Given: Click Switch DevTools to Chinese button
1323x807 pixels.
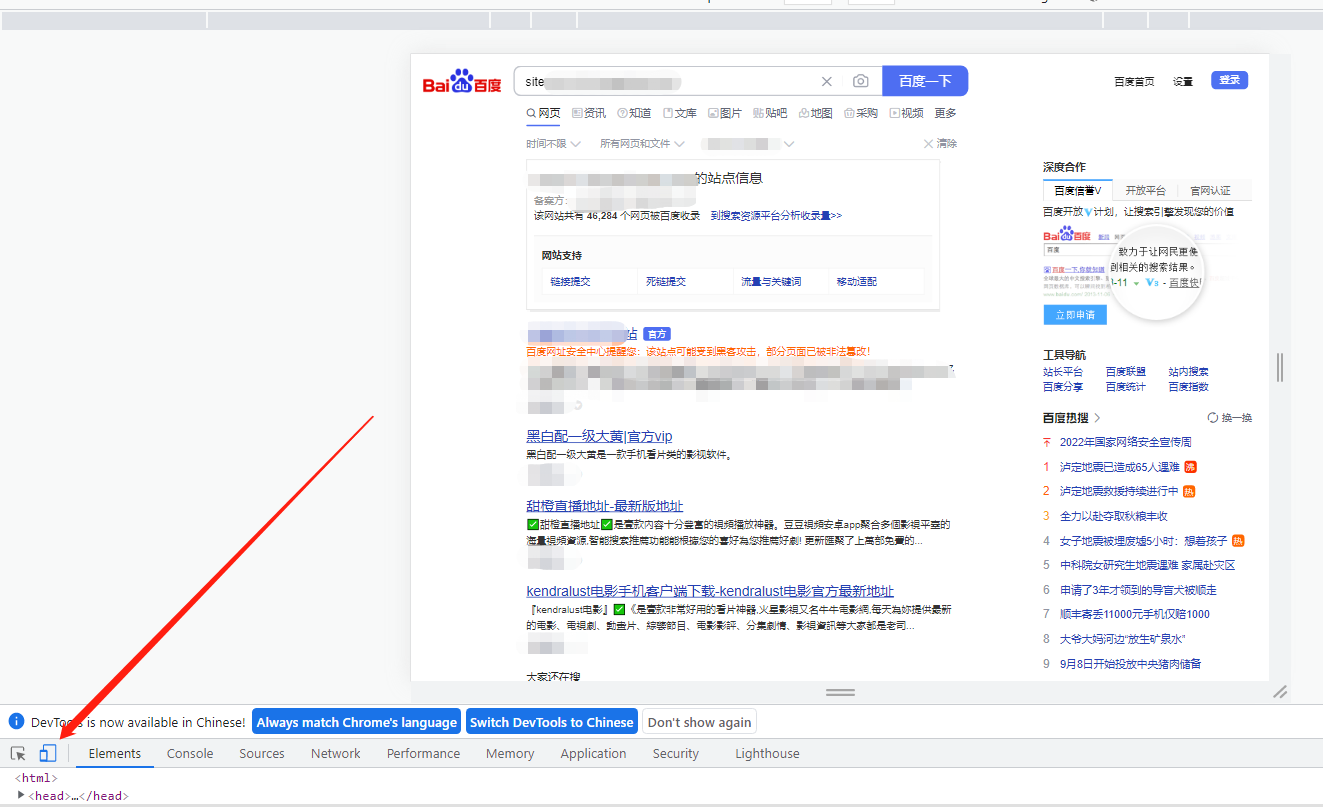Looking at the screenshot, I should (x=552, y=722).
